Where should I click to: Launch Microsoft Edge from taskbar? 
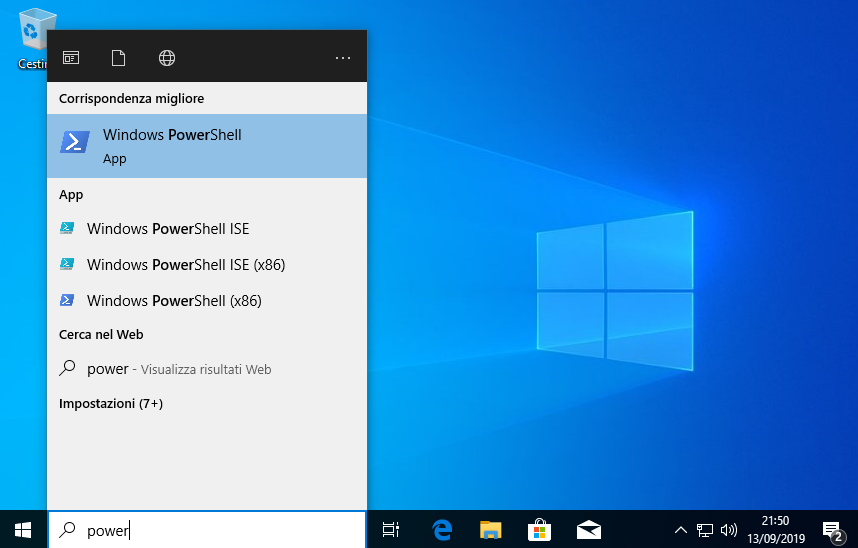click(442, 529)
